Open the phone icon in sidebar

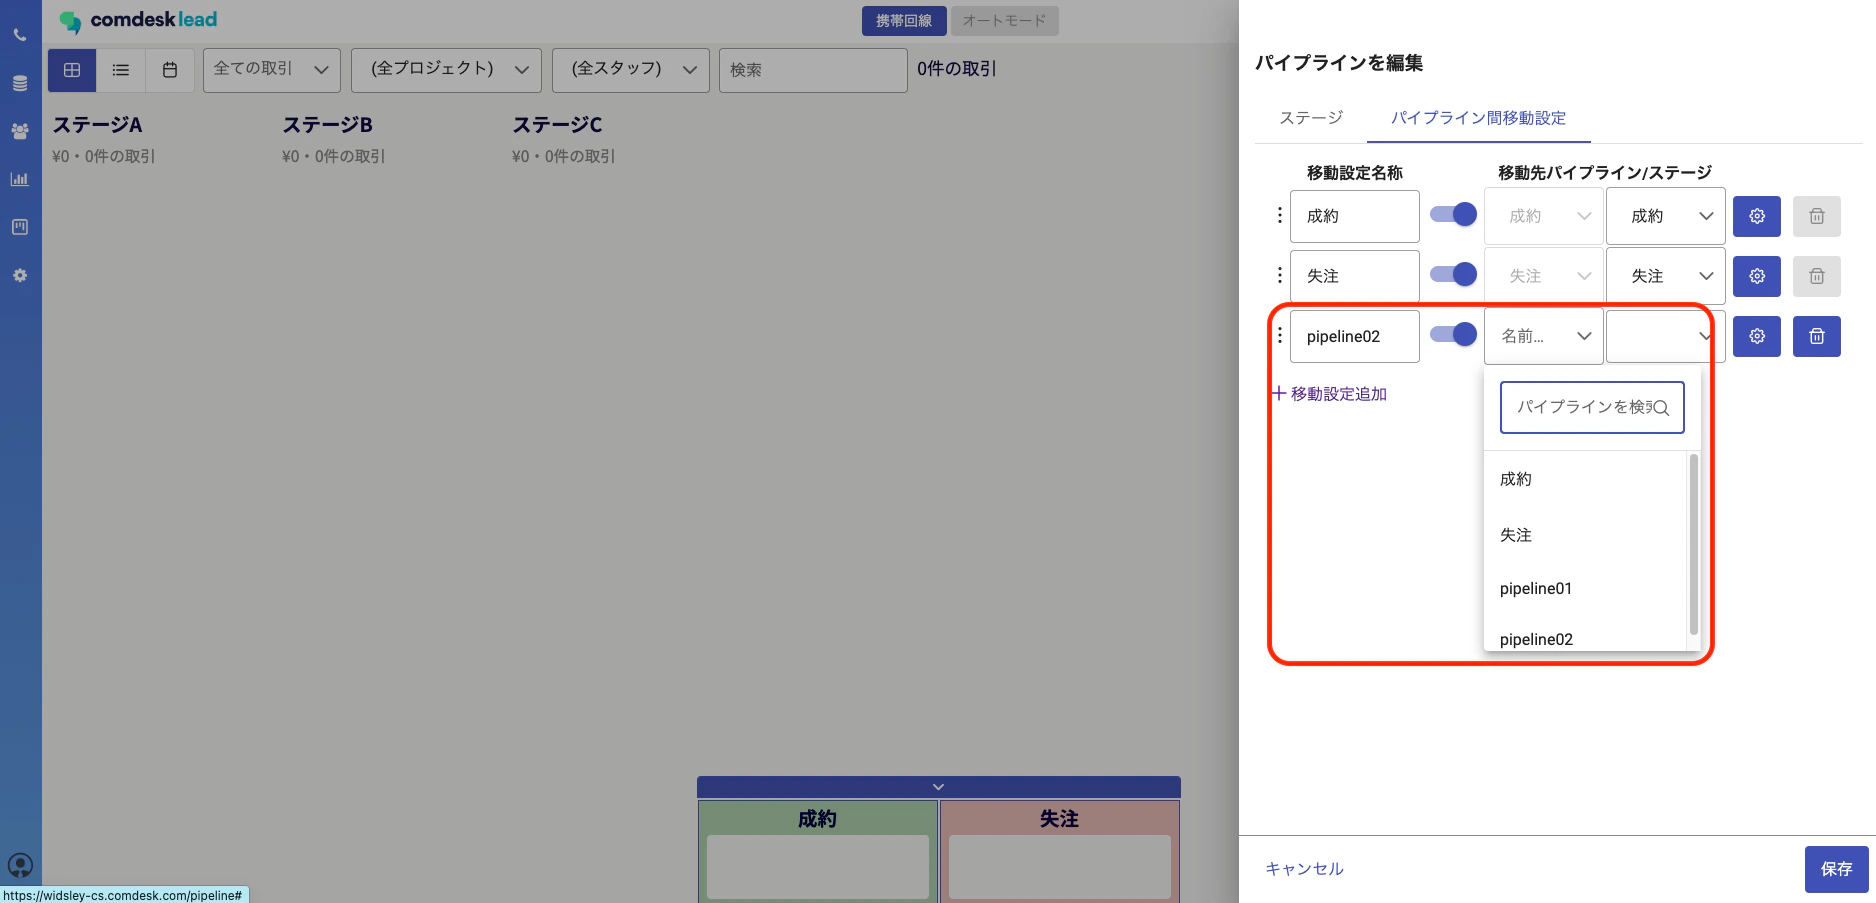[x=20, y=35]
